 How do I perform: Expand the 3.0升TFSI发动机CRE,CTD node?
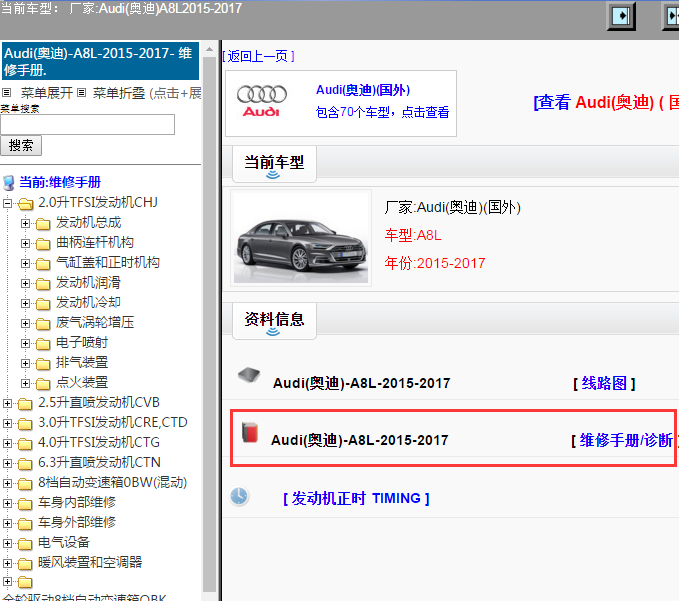pos(7,423)
